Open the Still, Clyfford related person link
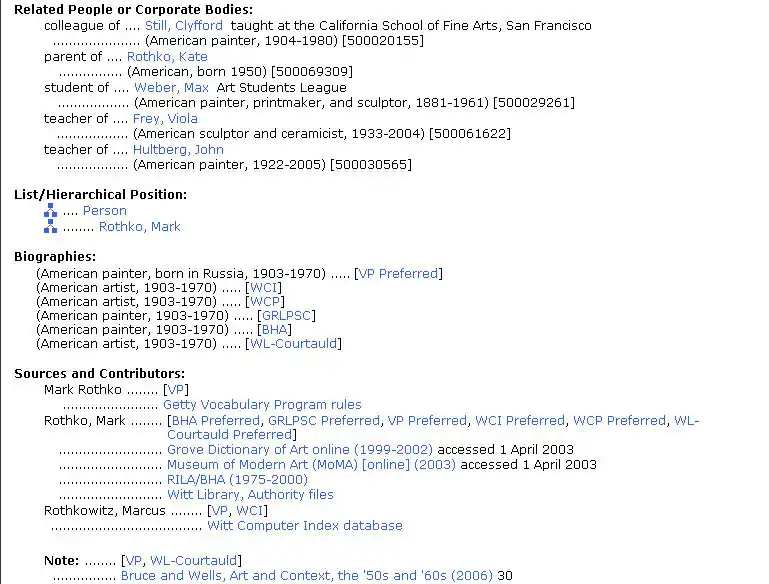The image size is (769, 584). click(185, 25)
